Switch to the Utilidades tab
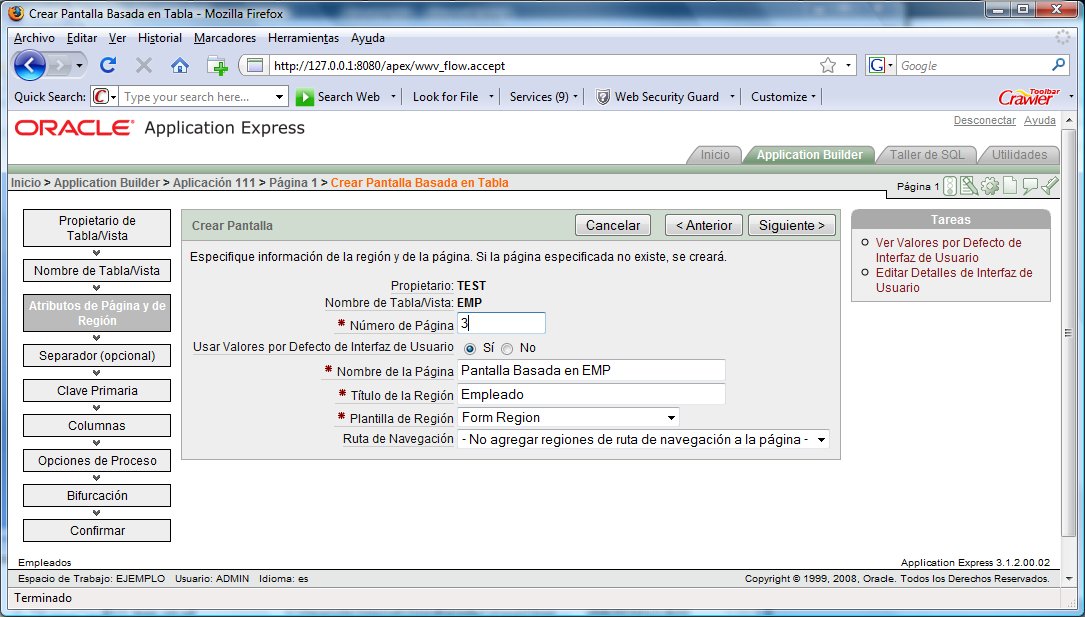1085x617 pixels. click(x=1019, y=155)
